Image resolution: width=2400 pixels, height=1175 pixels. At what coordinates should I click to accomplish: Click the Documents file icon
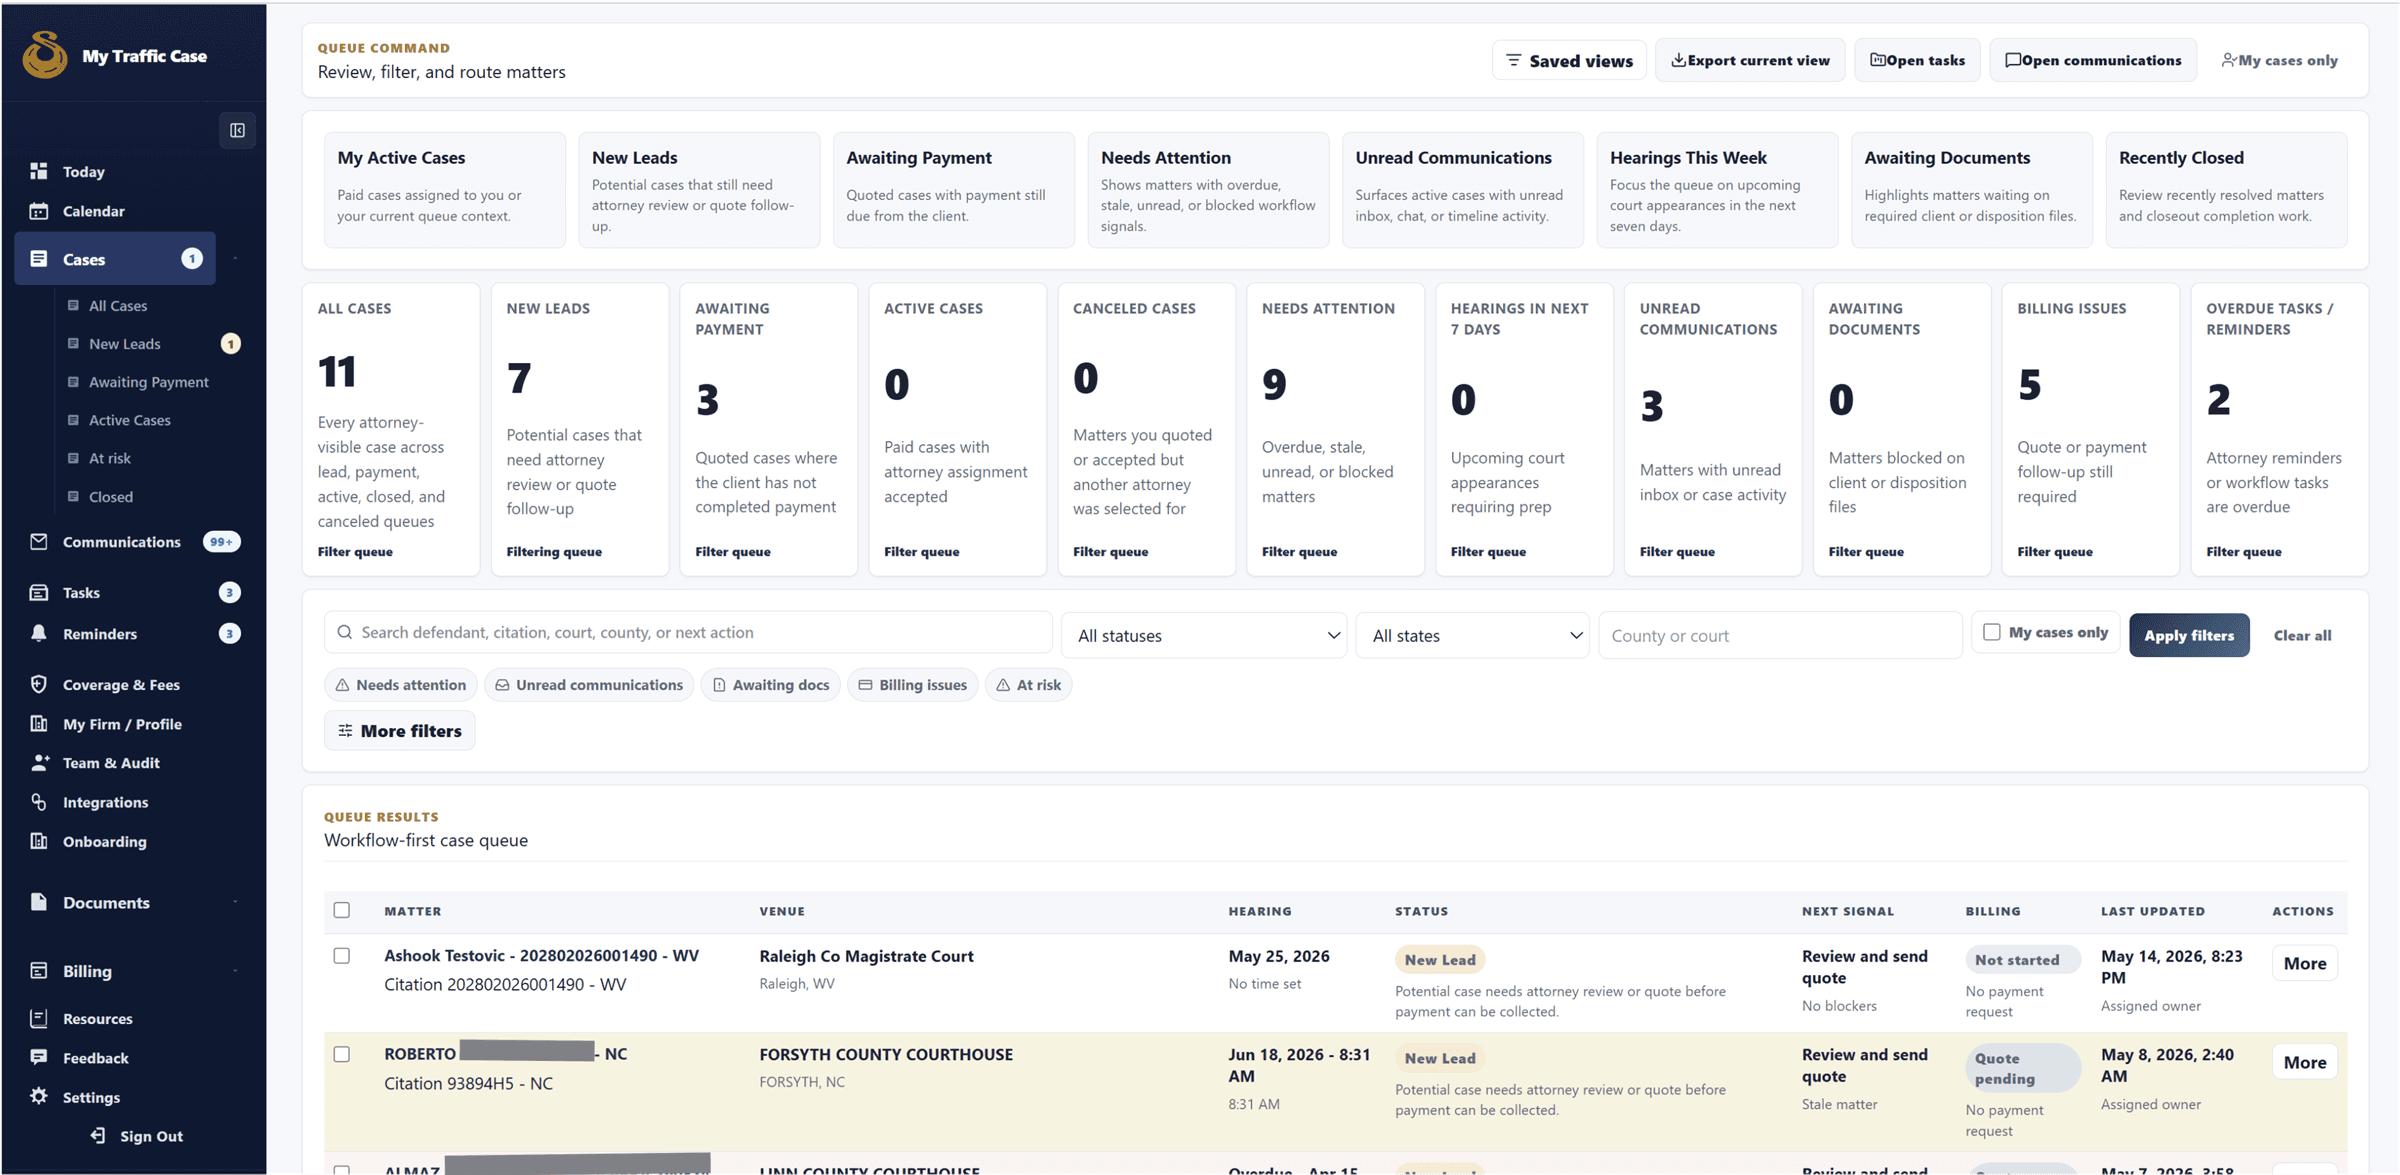(x=39, y=902)
